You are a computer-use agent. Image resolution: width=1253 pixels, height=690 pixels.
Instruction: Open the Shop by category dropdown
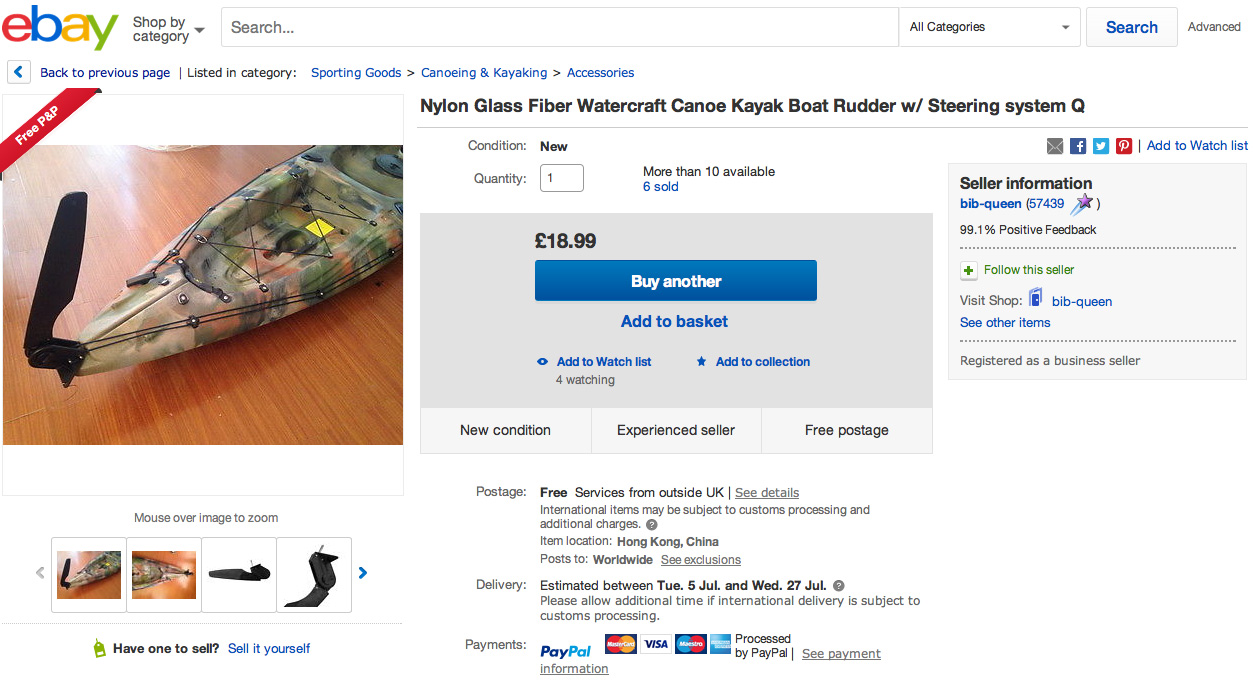coord(168,29)
